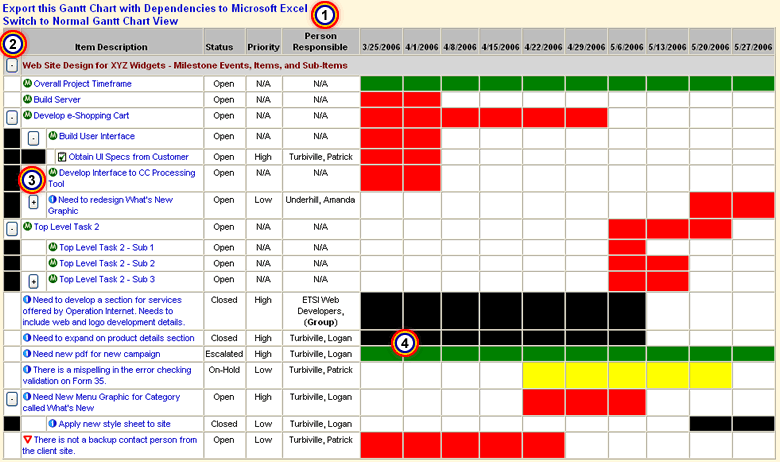Click the Person Responsible column header
This screenshot has width=780, height=462.
(x=320, y=41)
